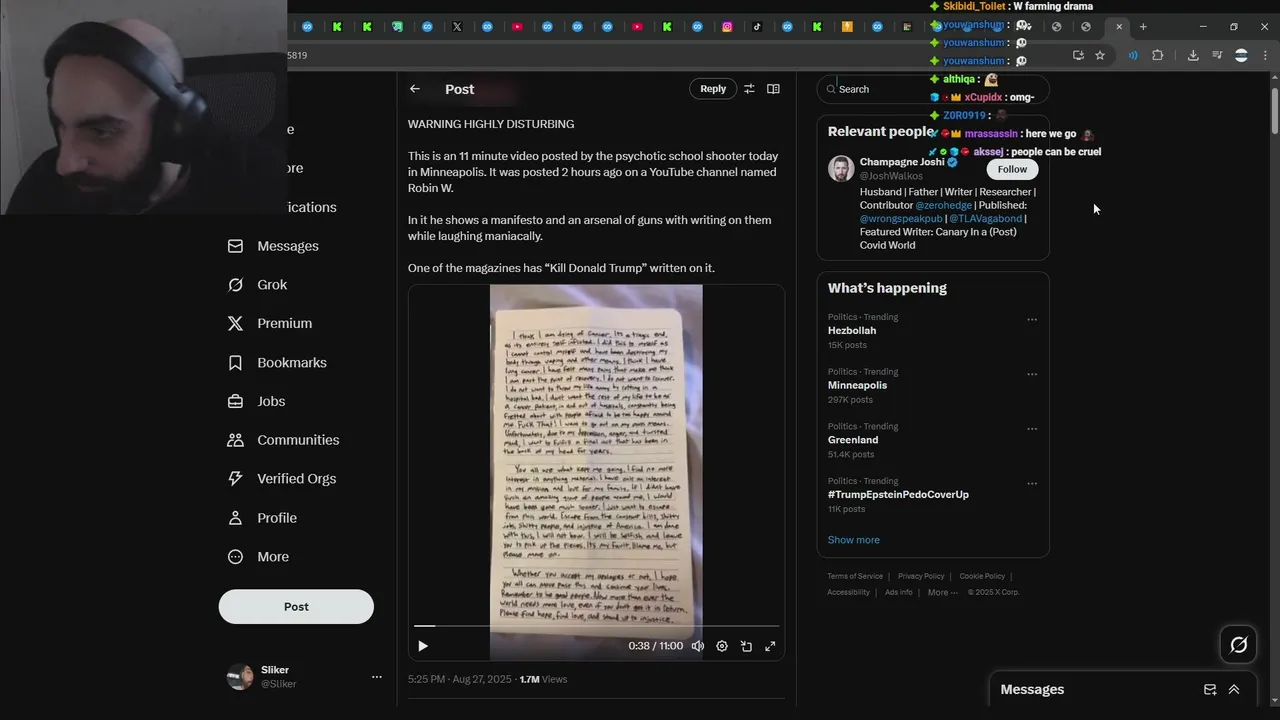
Task: Switch to the TikTok browser tab
Action: pyautogui.click(x=757, y=27)
